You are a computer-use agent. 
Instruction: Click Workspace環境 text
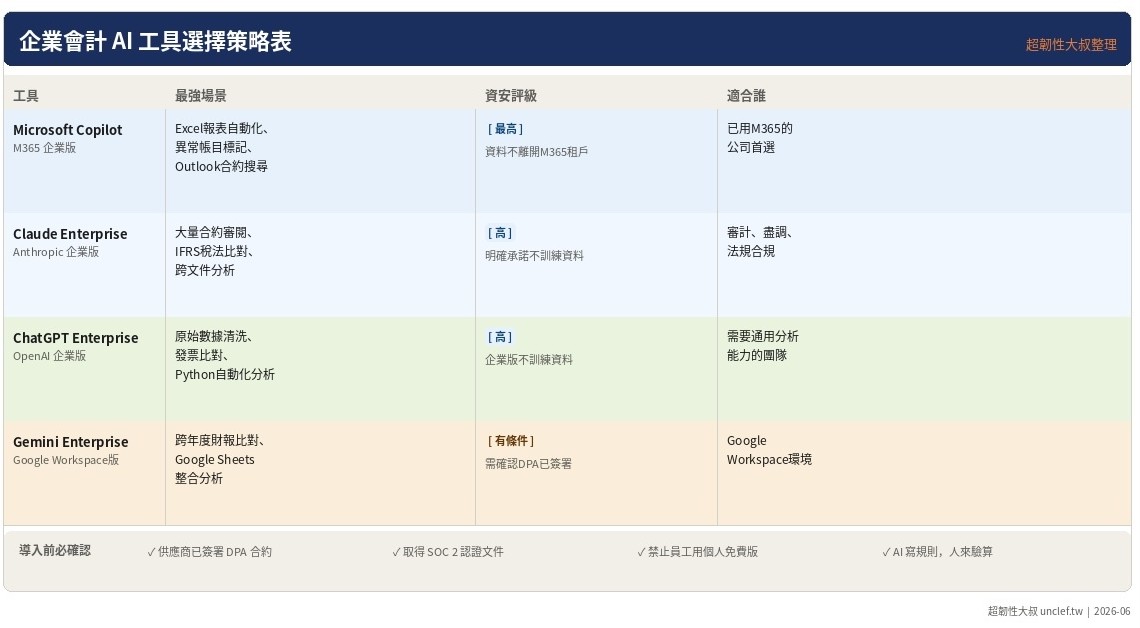pos(769,459)
